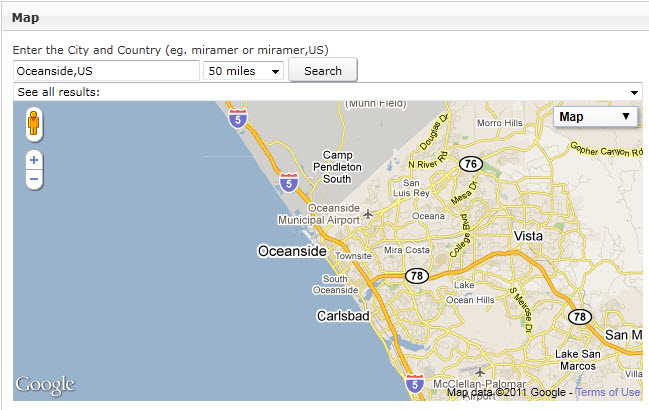Image resolution: width=649 pixels, height=410 pixels.
Task: Click the I-5 shield beside Camp Pendleton South
Action: point(288,183)
